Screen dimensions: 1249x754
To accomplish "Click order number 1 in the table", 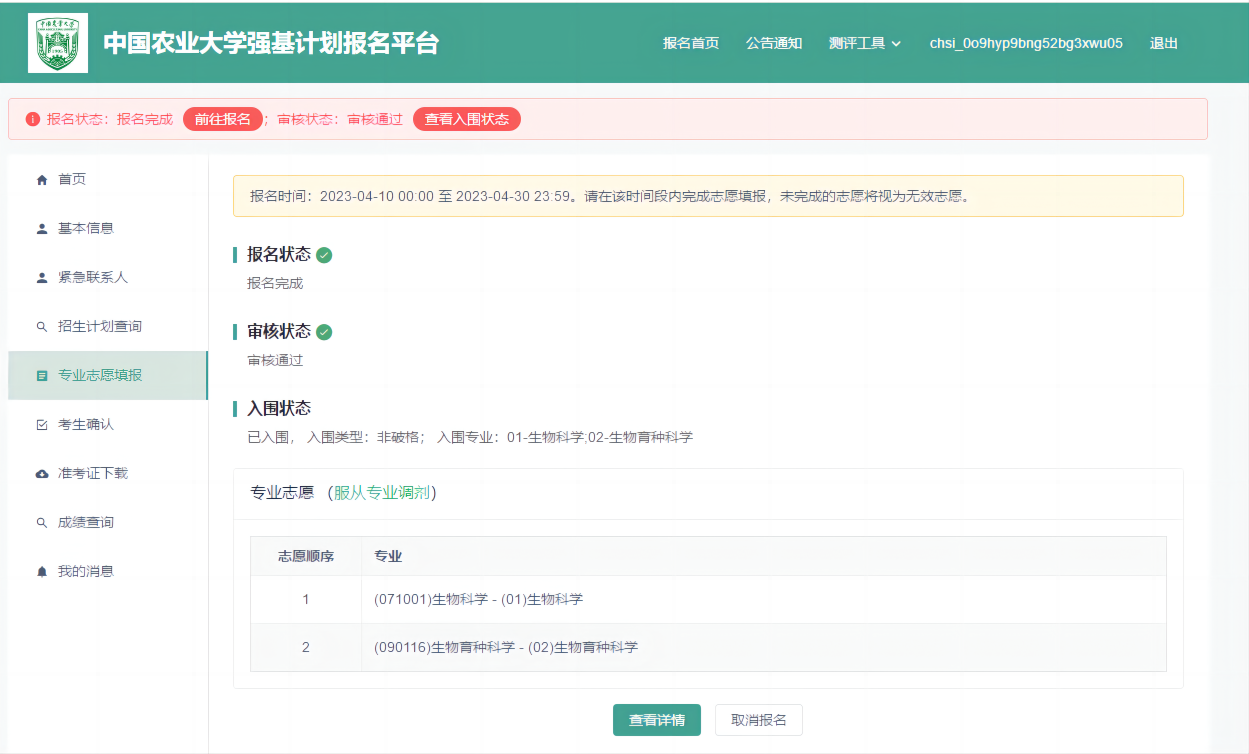I will [306, 600].
